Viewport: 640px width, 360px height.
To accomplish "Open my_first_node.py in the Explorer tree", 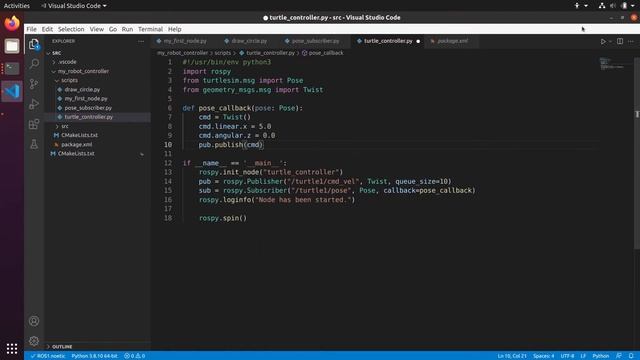I will (x=86, y=99).
